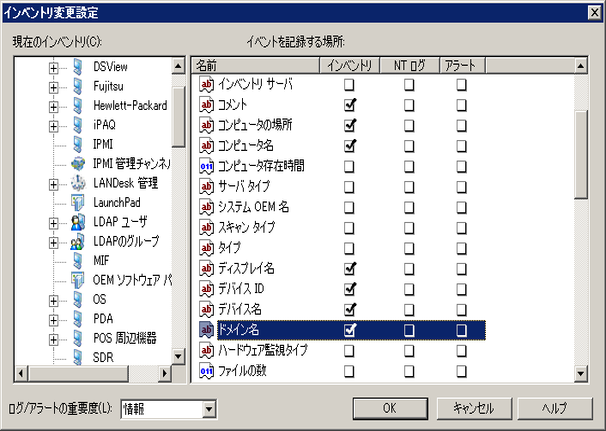This screenshot has height=431, width=606.
Task: Click the PDA computer icon
Action: [x=78, y=319]
